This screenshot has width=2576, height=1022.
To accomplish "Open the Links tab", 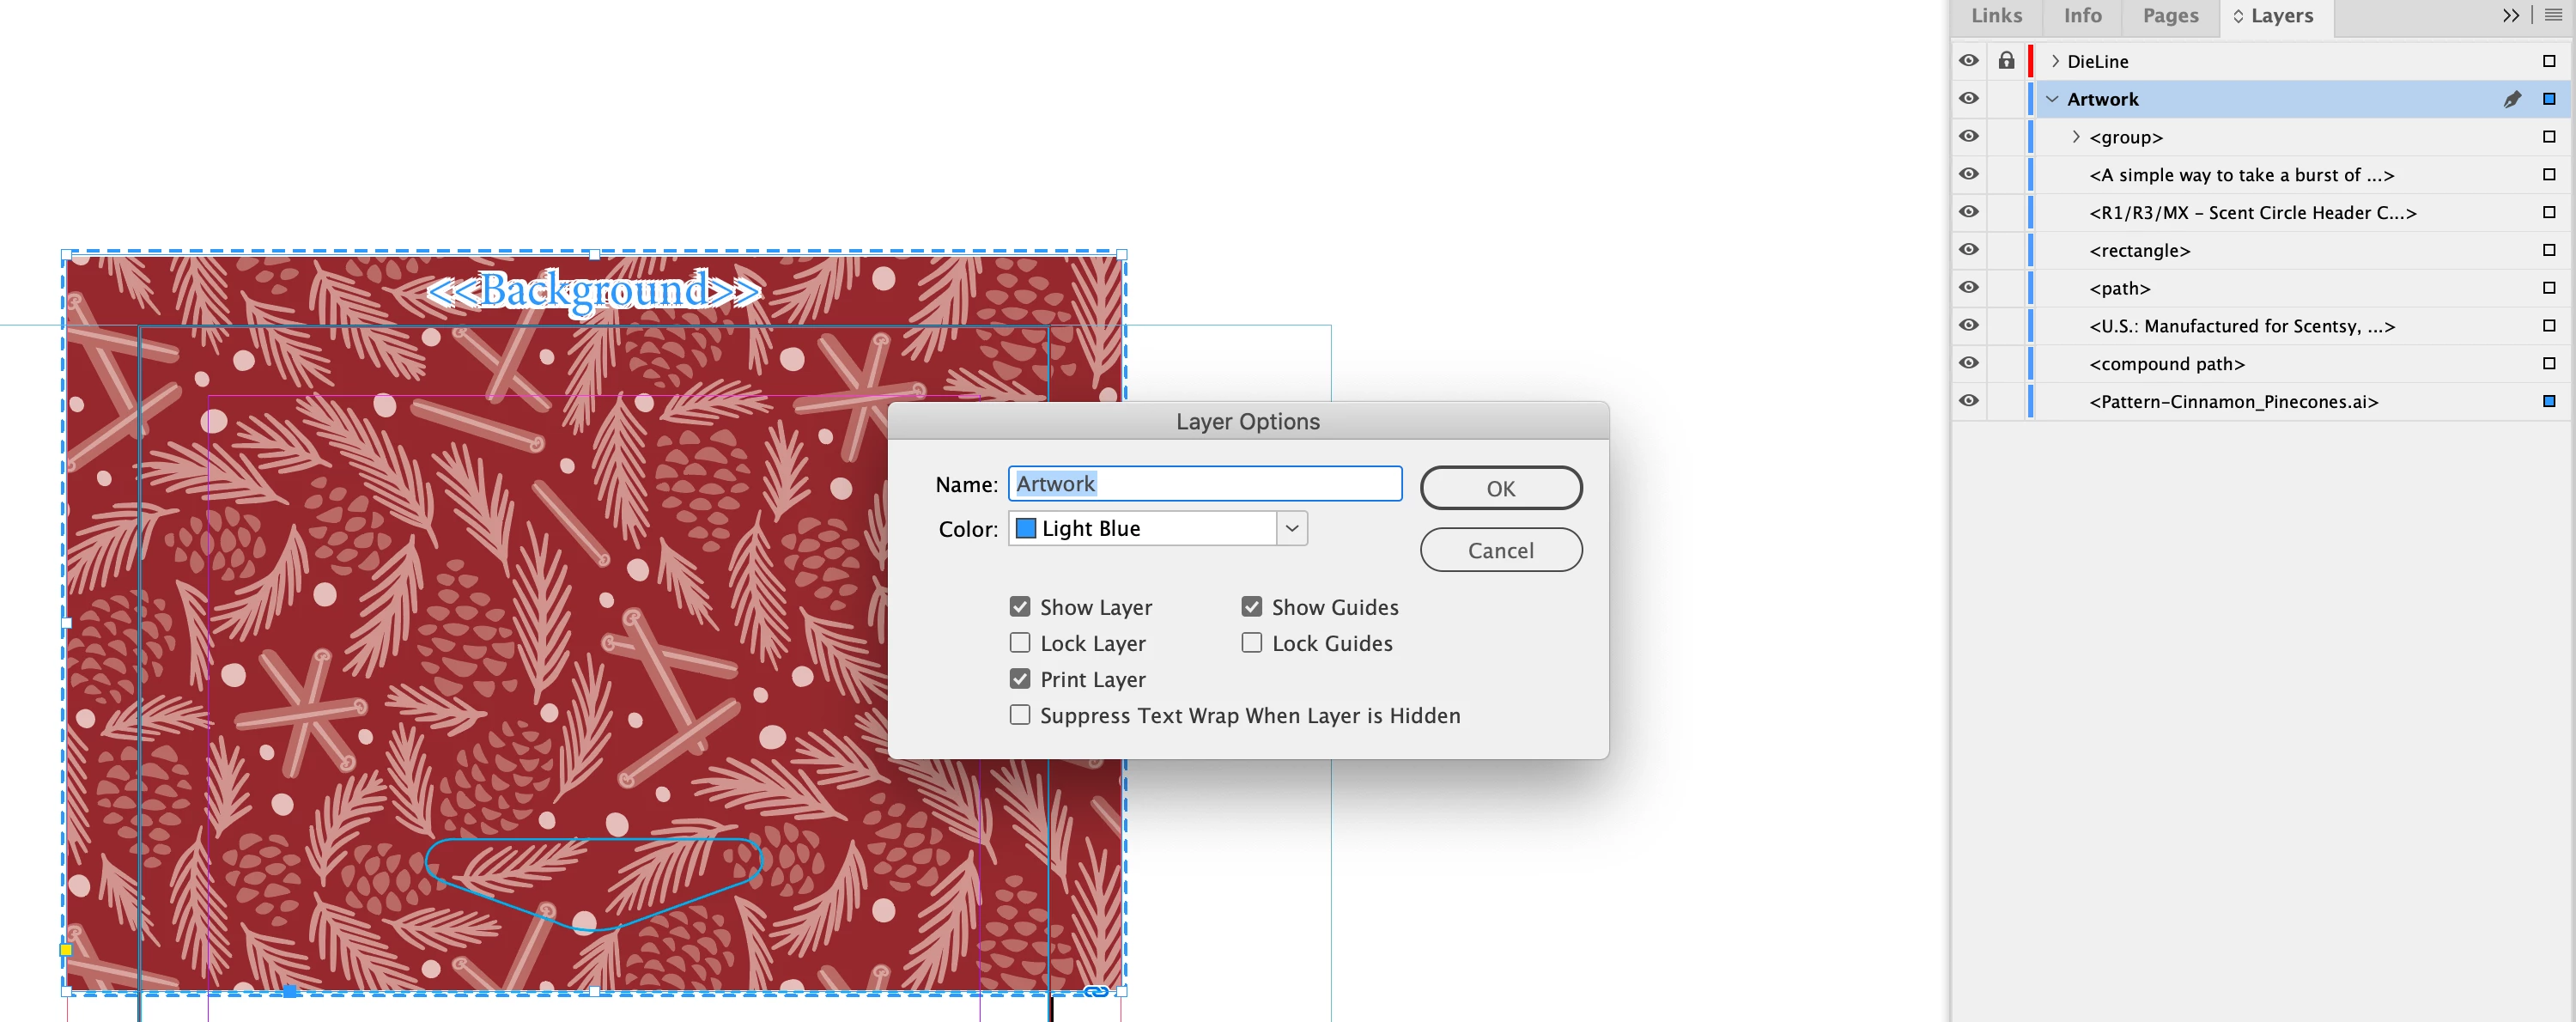I will coord(1996,16).
